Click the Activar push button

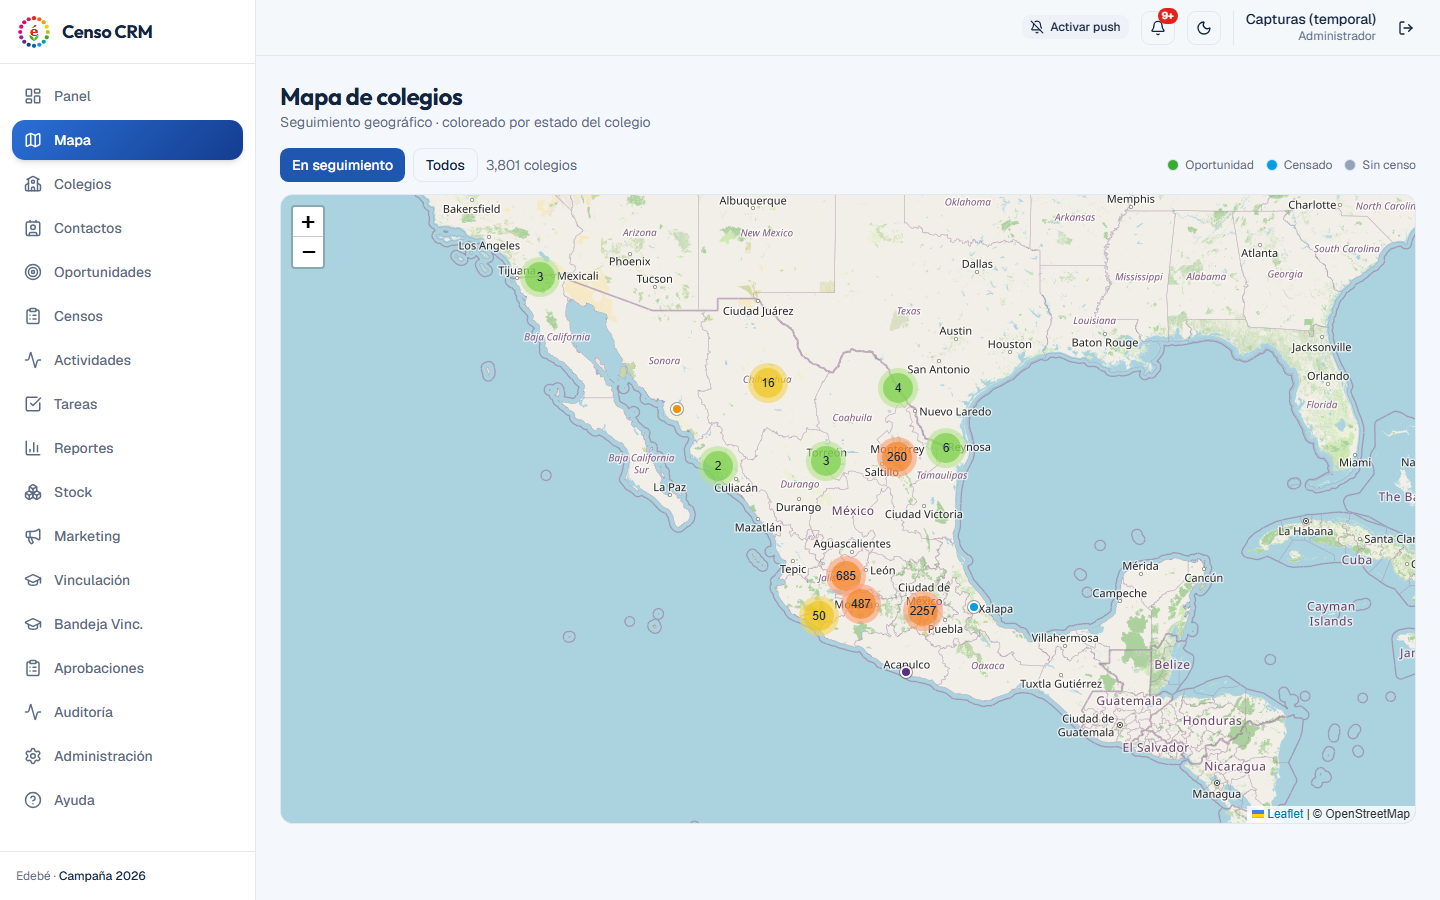tap(1075, 27)
